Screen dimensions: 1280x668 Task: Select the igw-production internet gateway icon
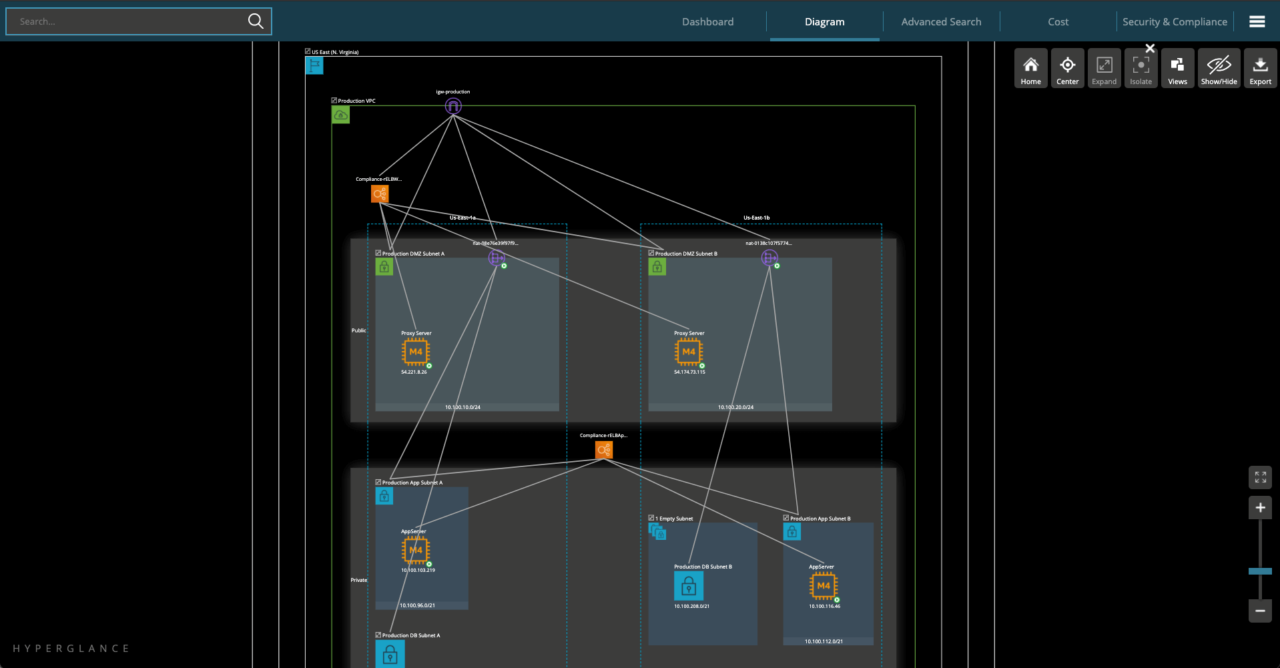tap(453, 104)
